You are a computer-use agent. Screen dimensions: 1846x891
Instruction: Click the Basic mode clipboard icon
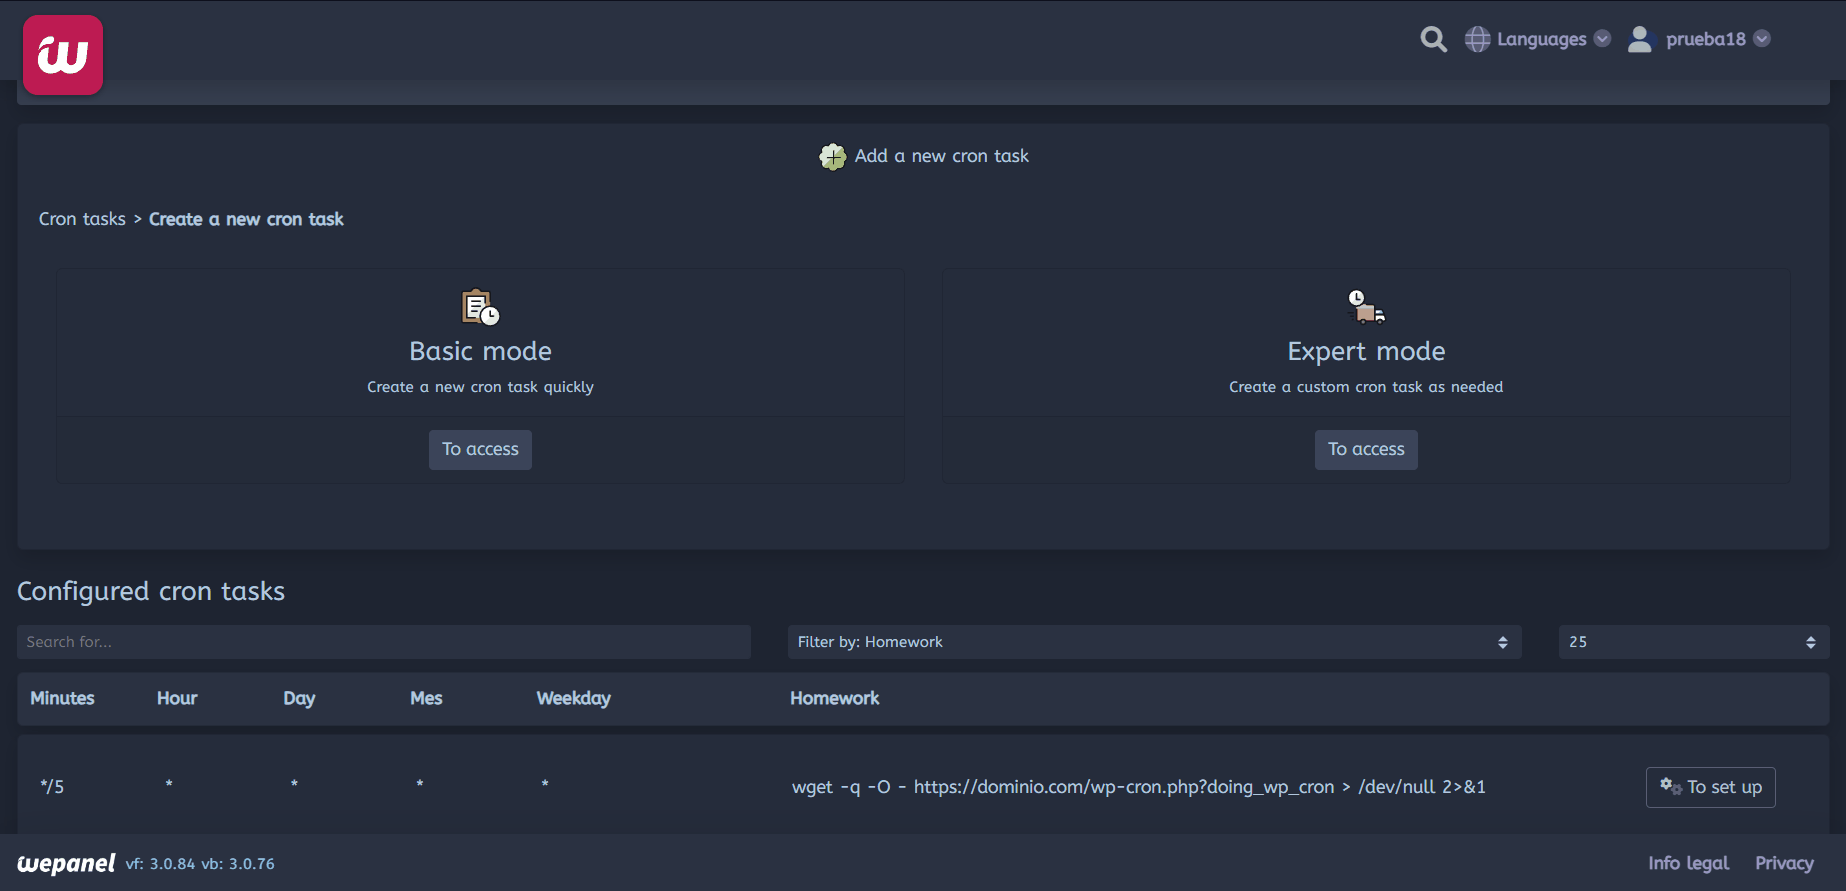click(480, 307)
